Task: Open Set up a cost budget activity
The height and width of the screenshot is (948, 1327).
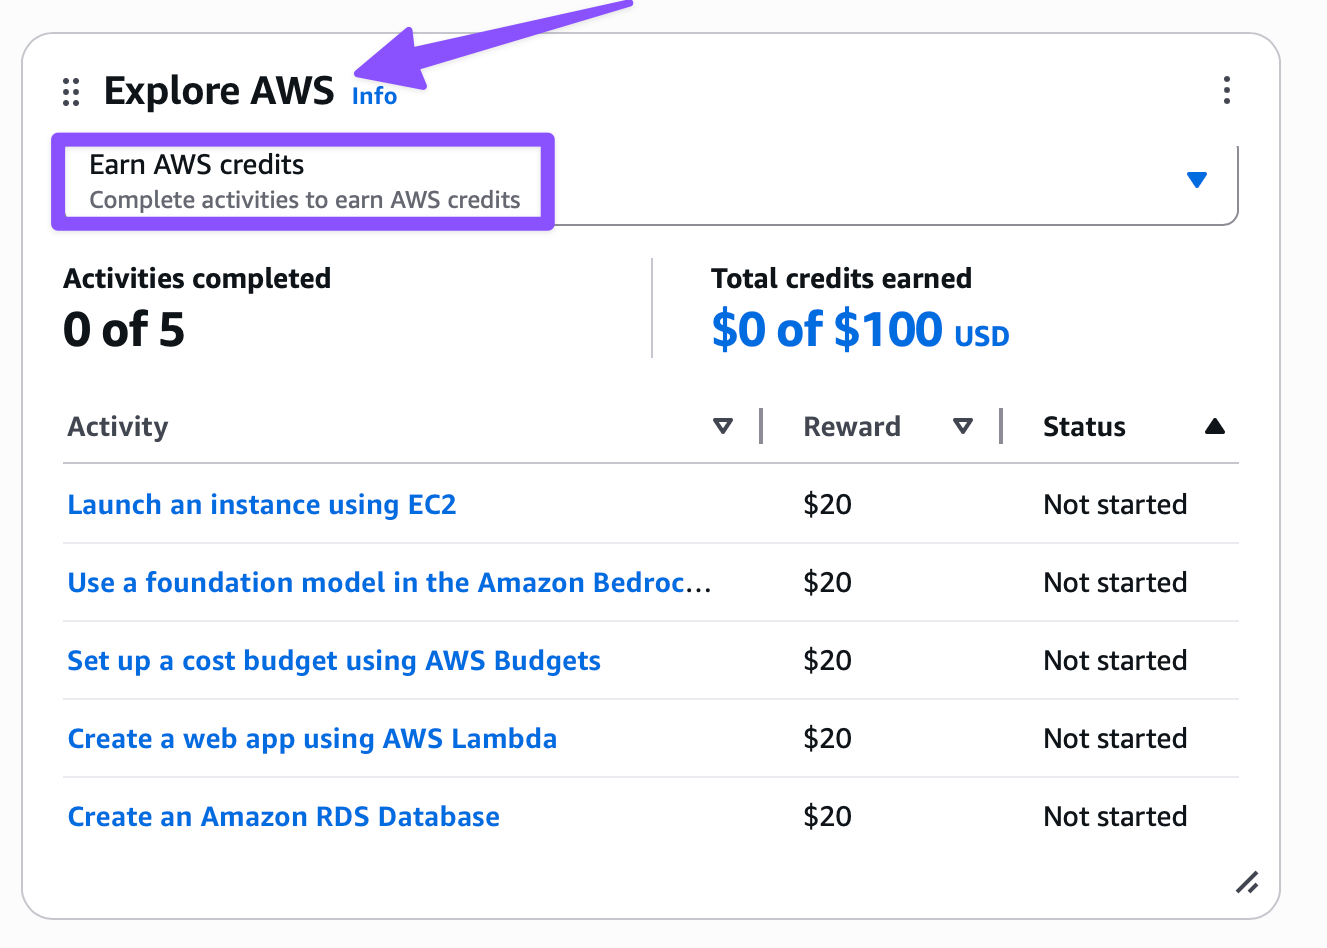Action: pos(334,661)
